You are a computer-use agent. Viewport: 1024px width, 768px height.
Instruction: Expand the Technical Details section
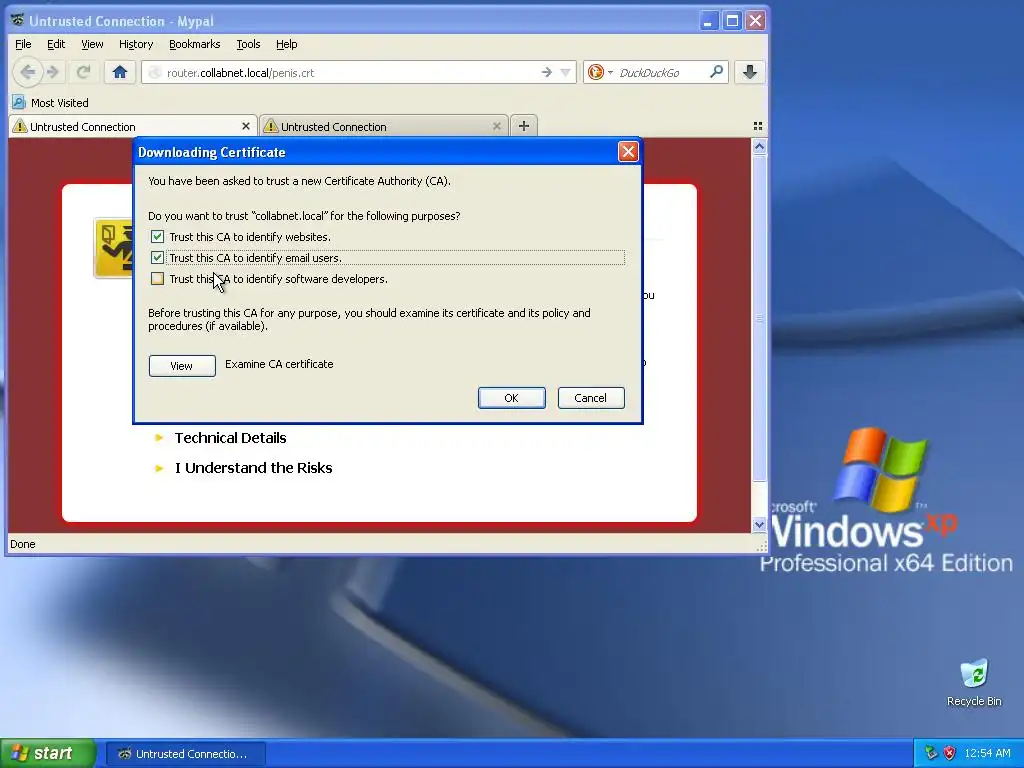221,438
